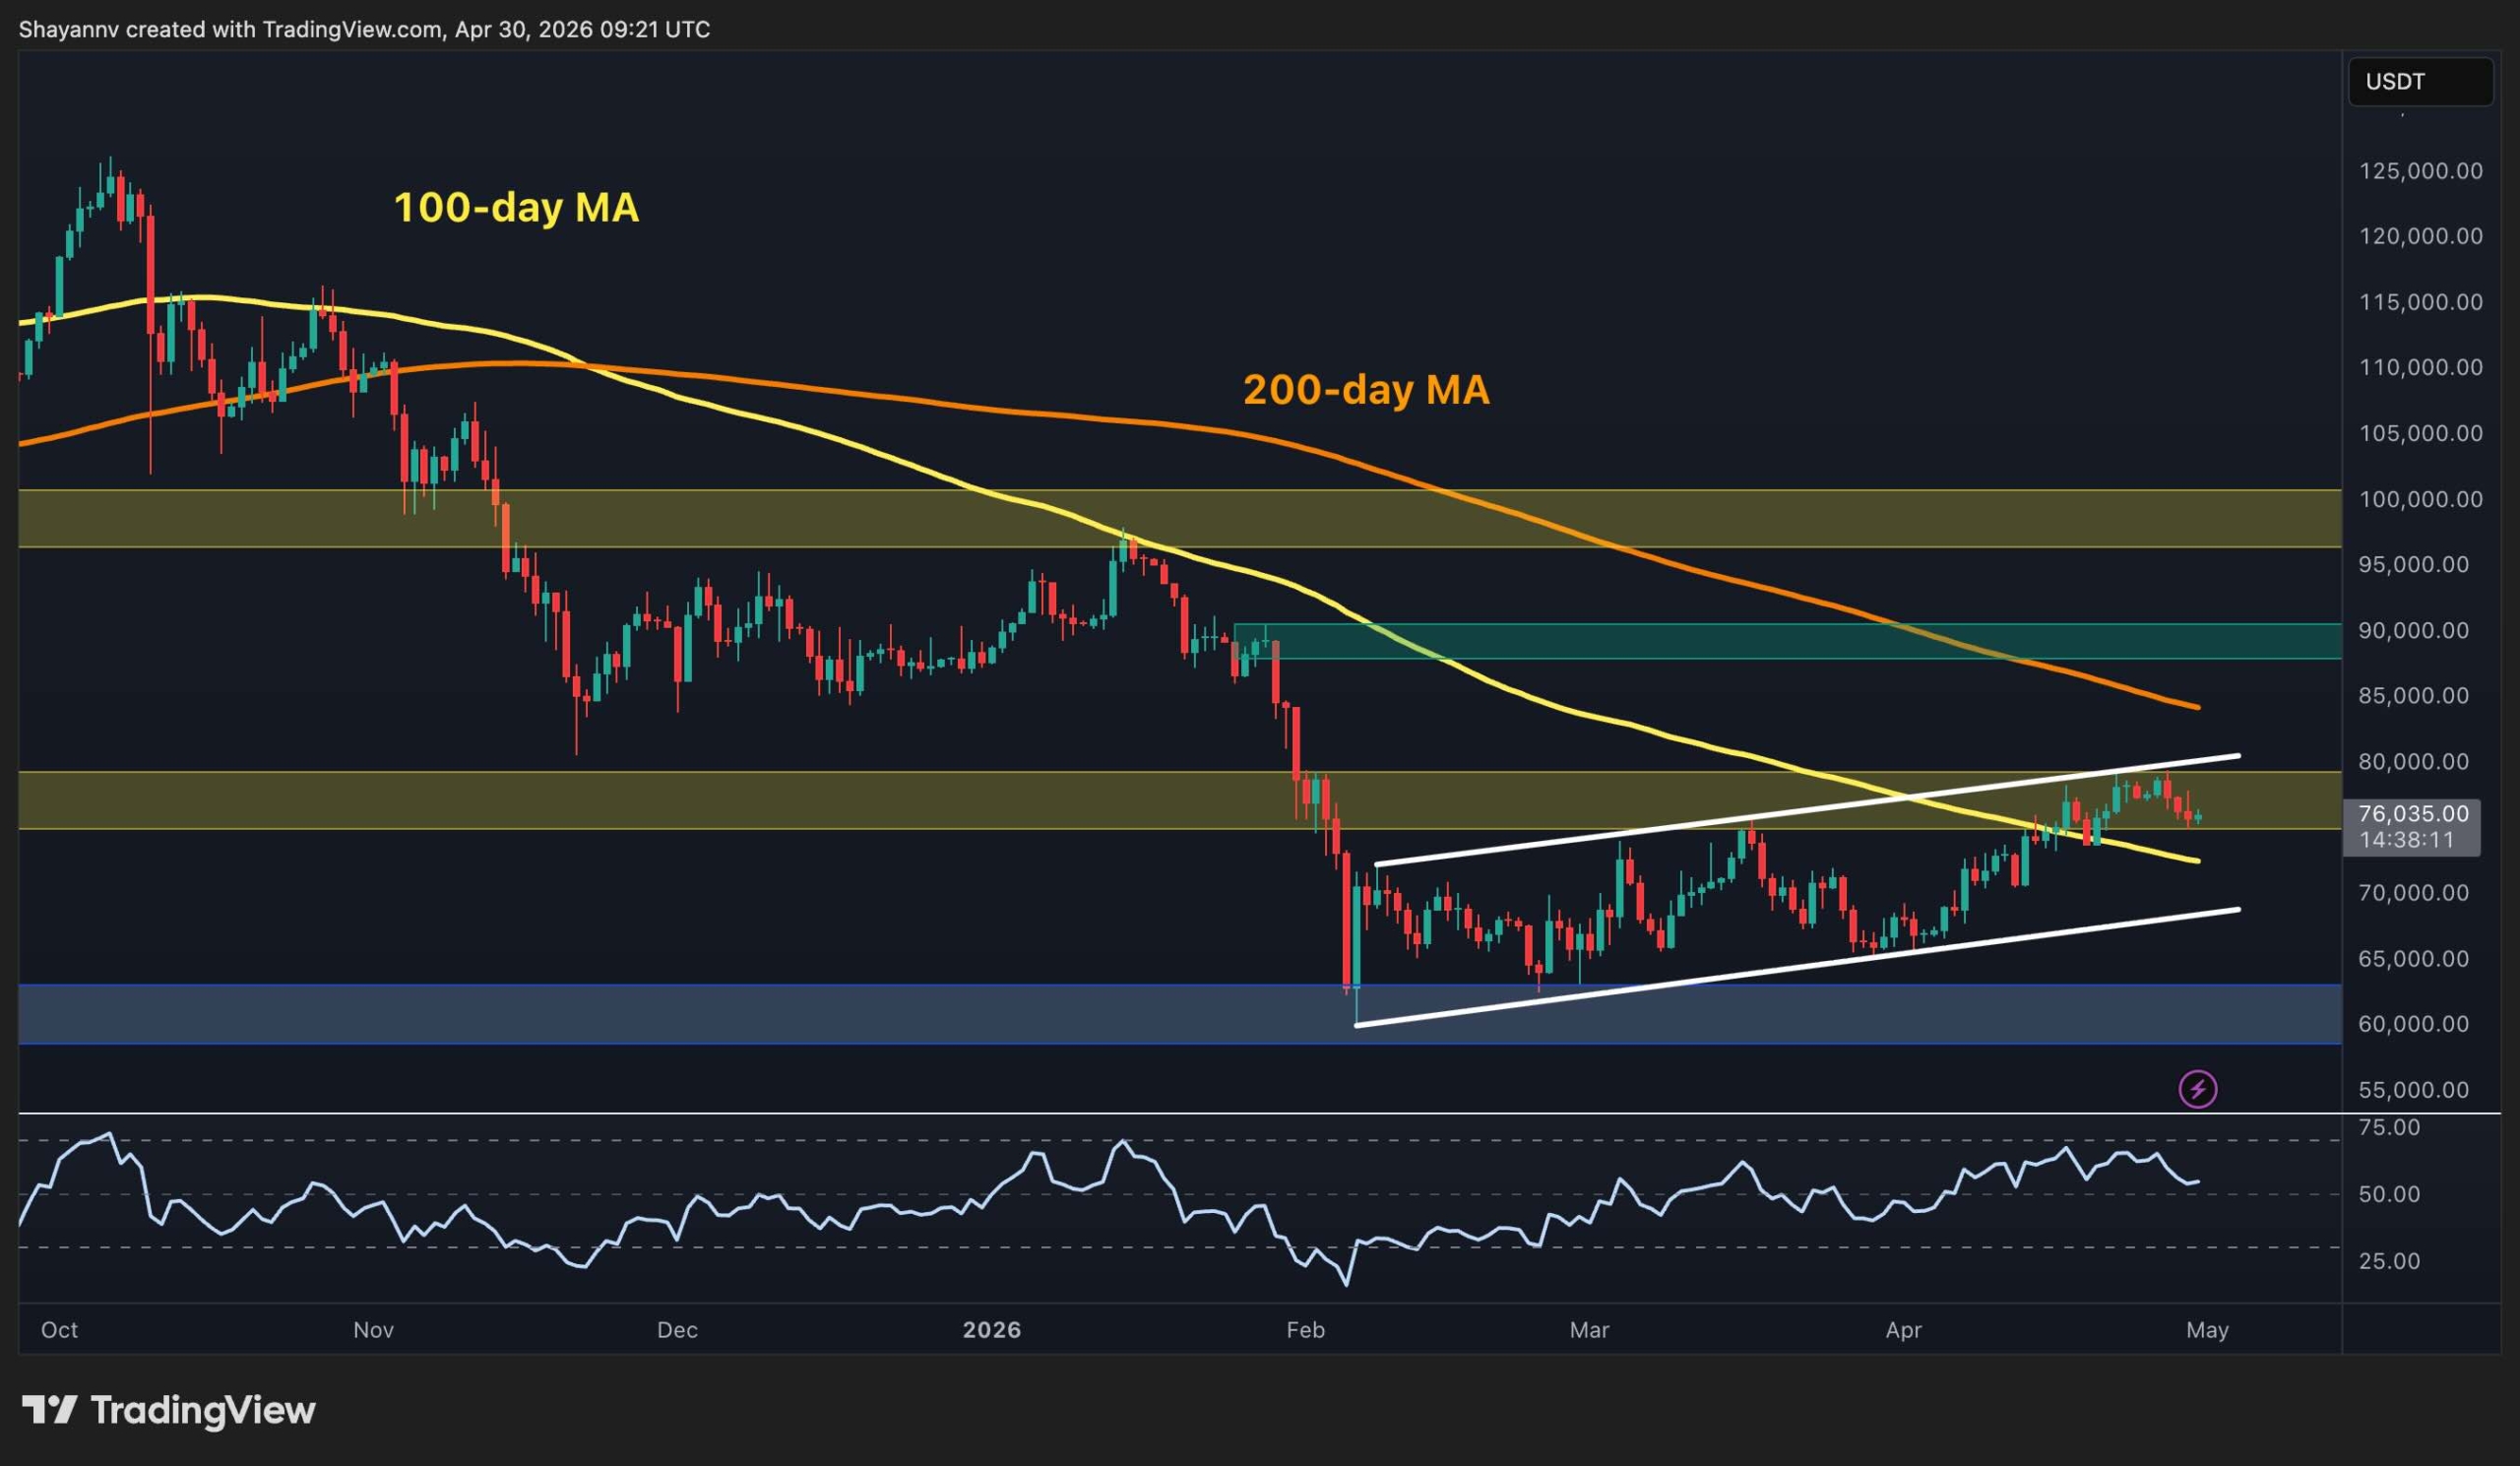The height and width of the screenshot is (1466, 2520).
Task: Open the TradingView logo link
Action: (x=168, y=1411)
